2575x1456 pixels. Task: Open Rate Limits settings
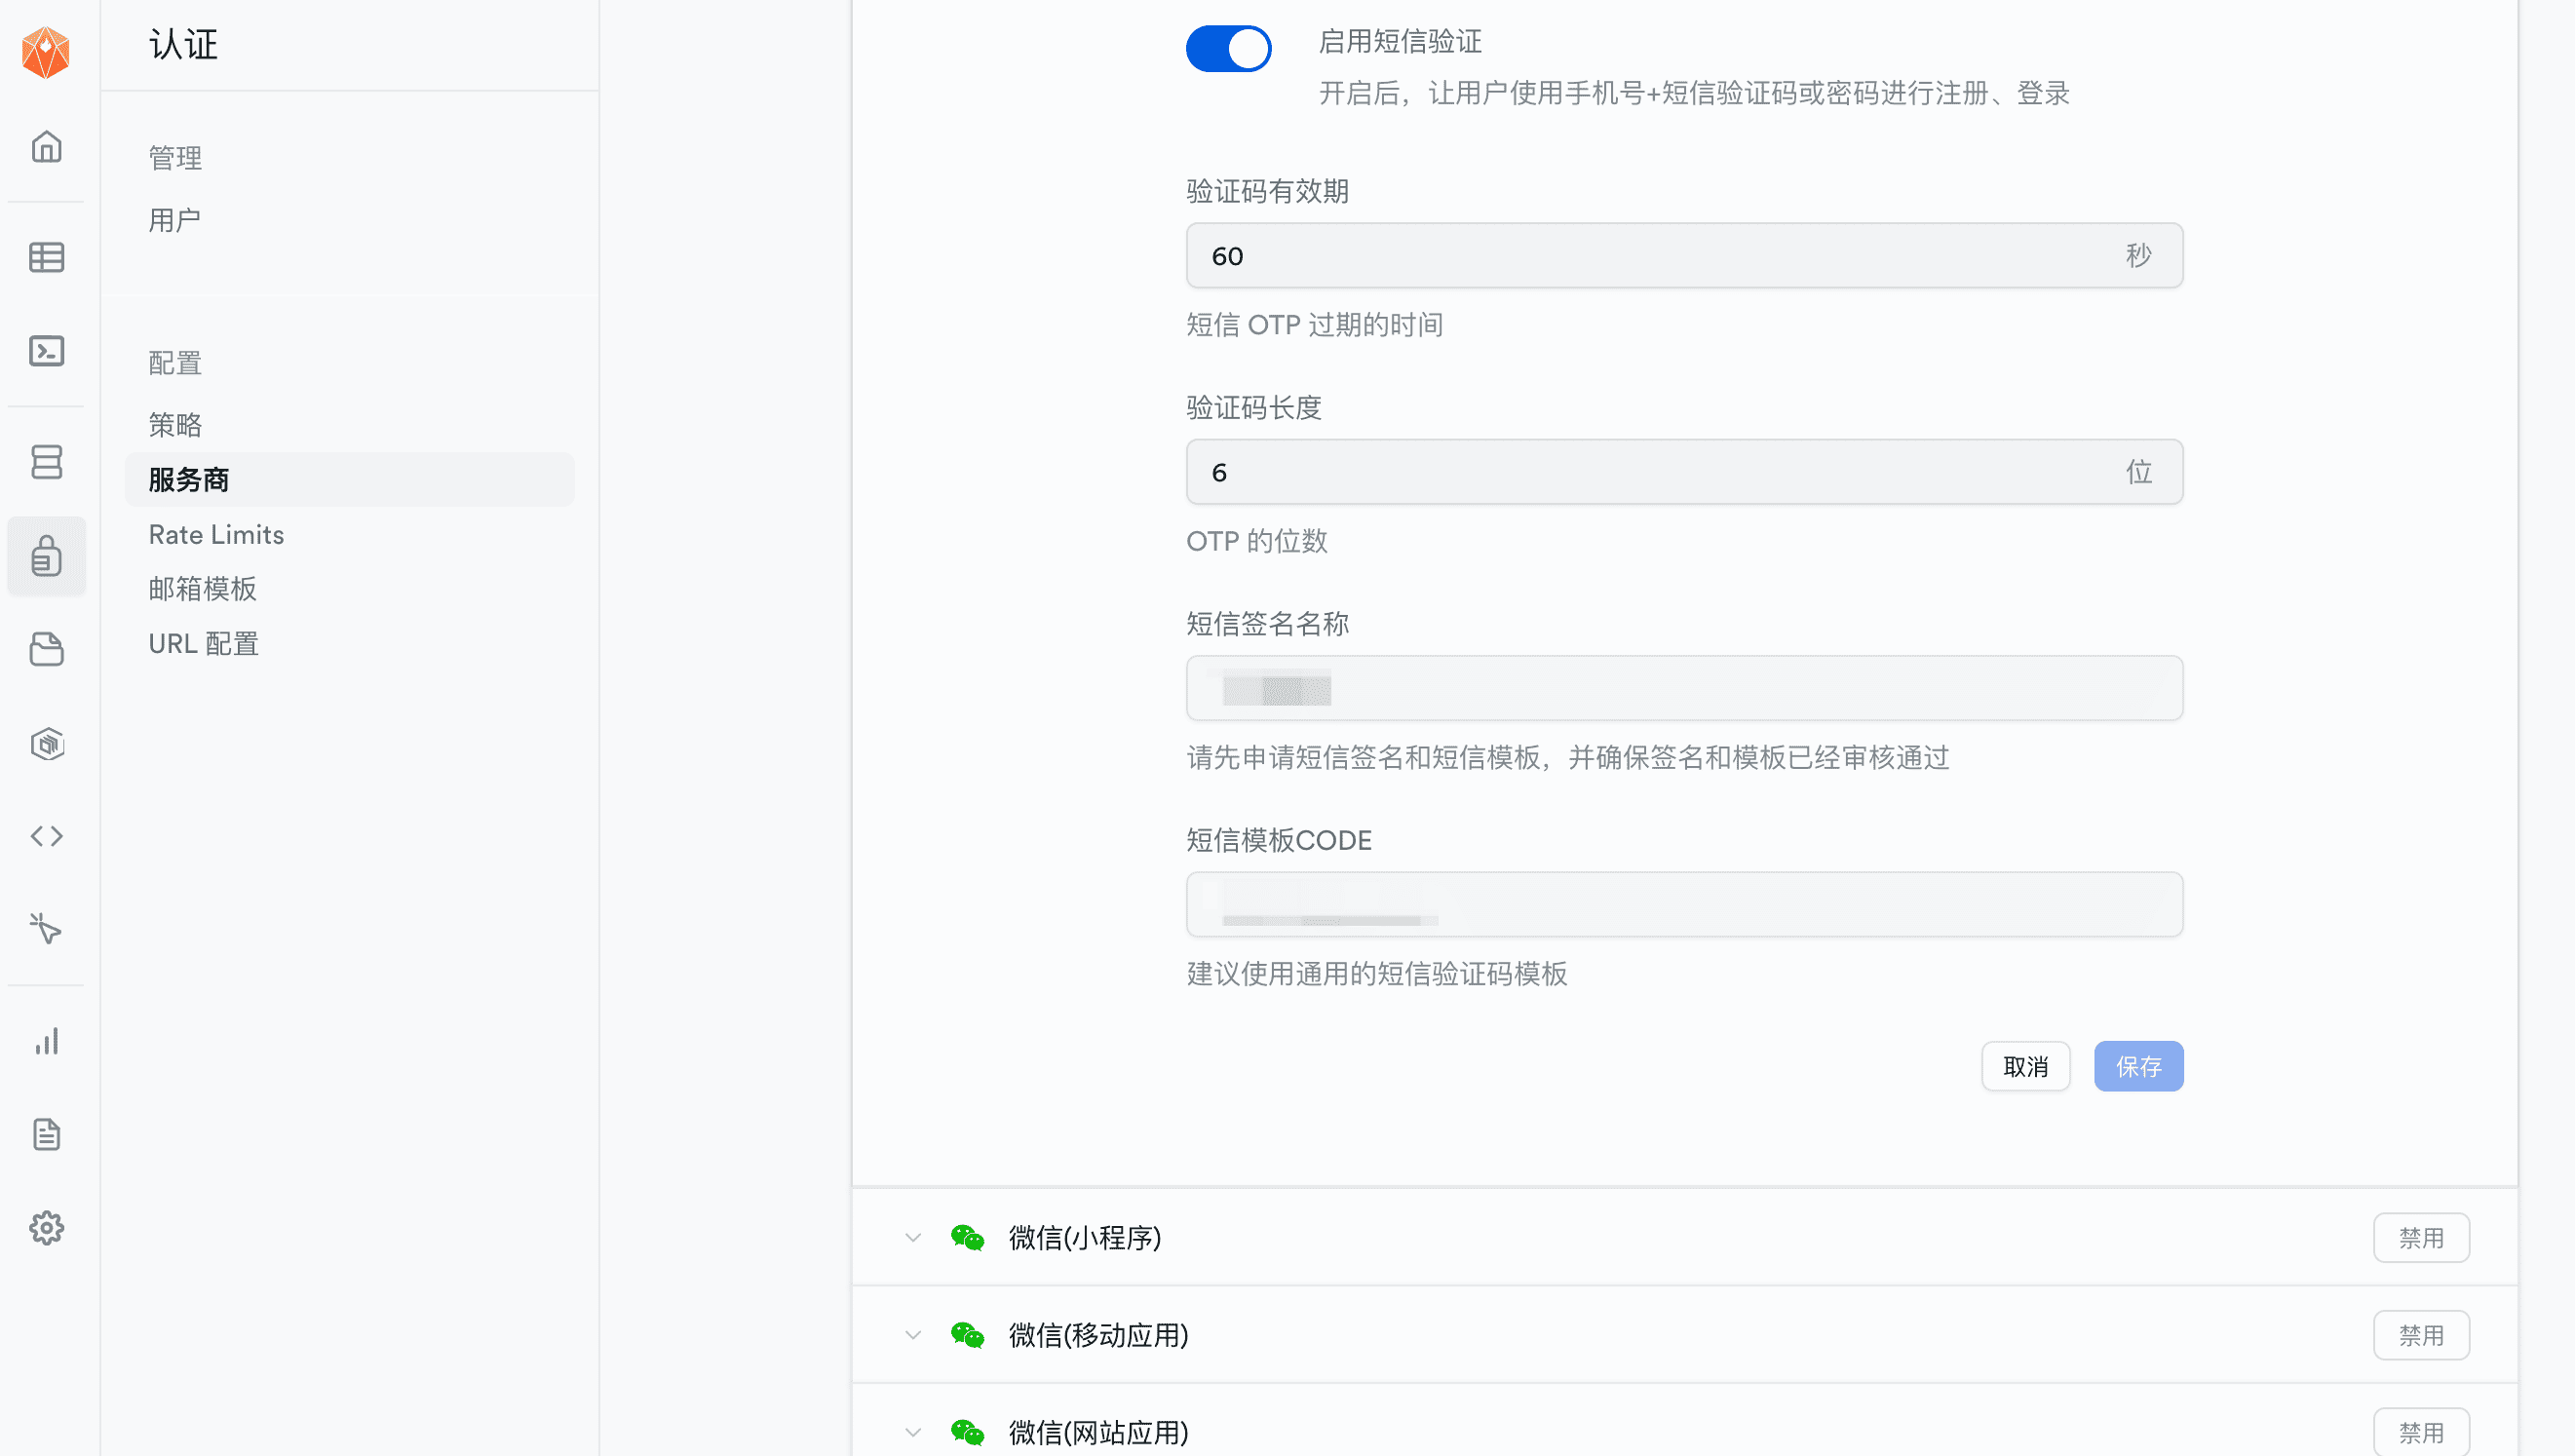pyautogui.click(x=217, y=534)
